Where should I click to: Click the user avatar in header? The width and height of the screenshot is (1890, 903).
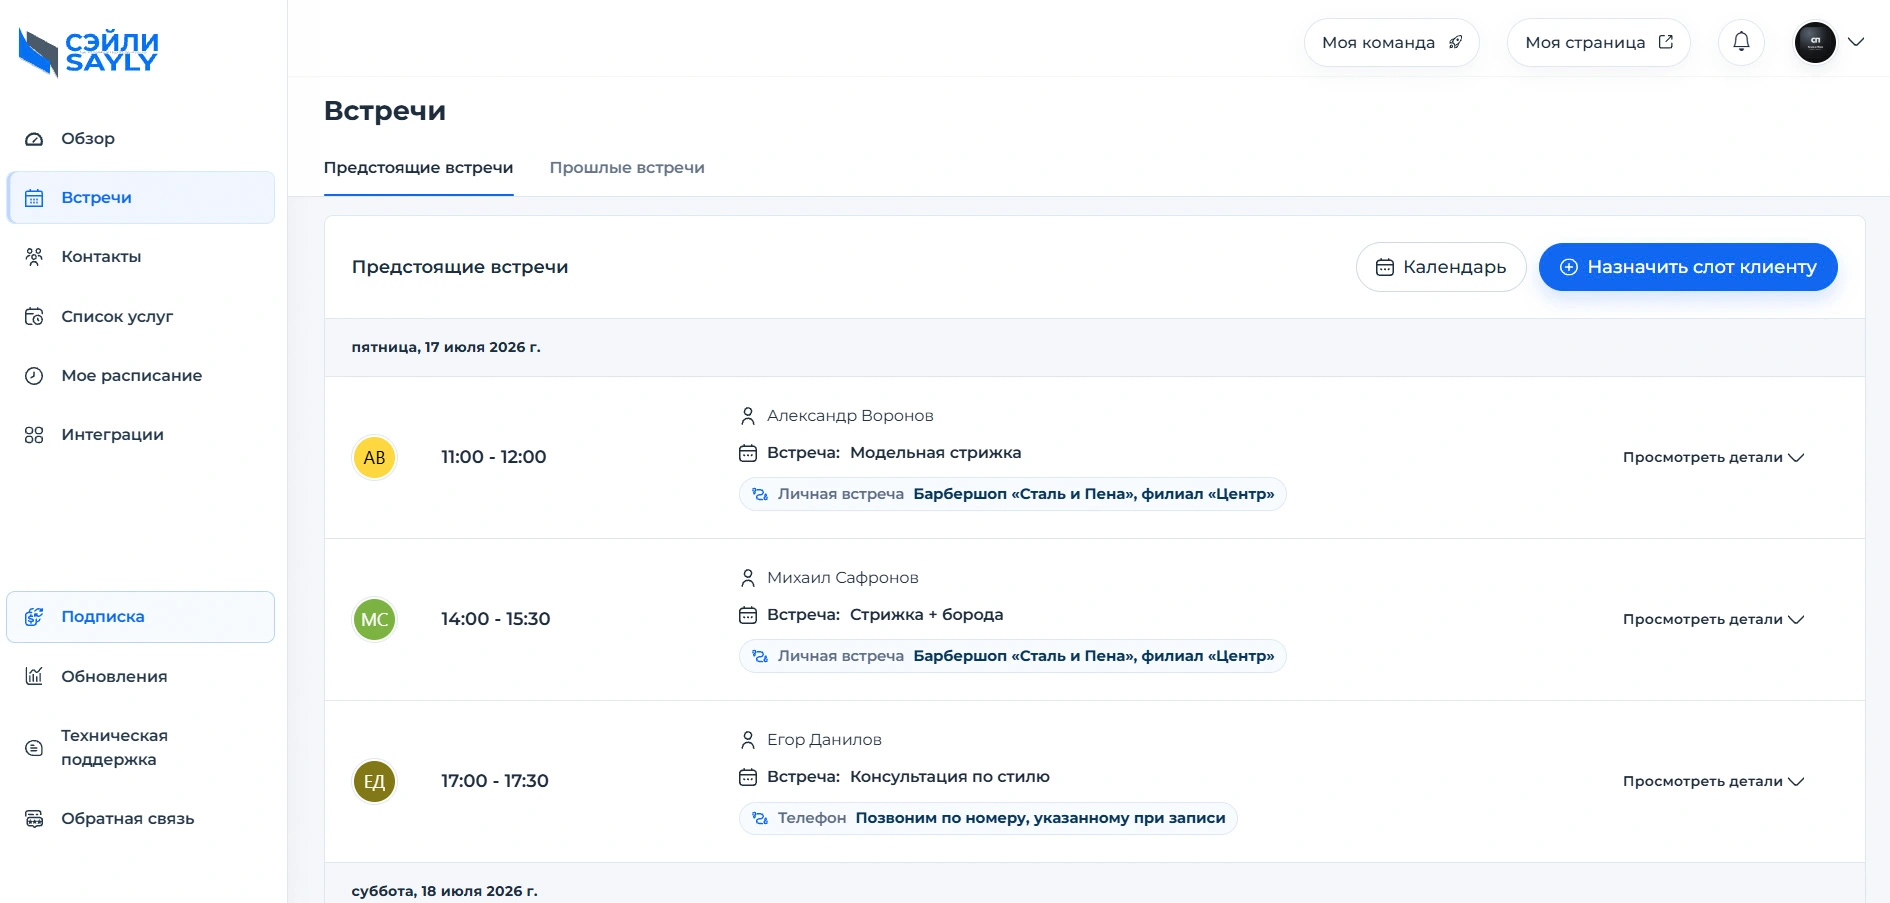click(1815, 42)
